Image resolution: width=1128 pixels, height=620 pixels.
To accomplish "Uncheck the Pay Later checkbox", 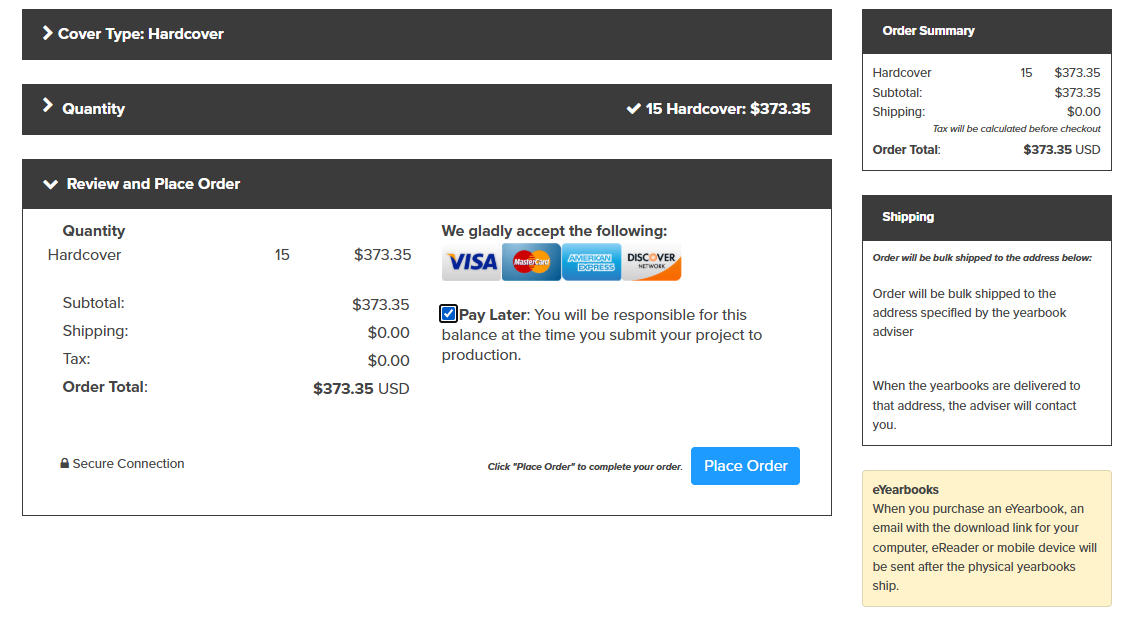I will pos(448,314).
